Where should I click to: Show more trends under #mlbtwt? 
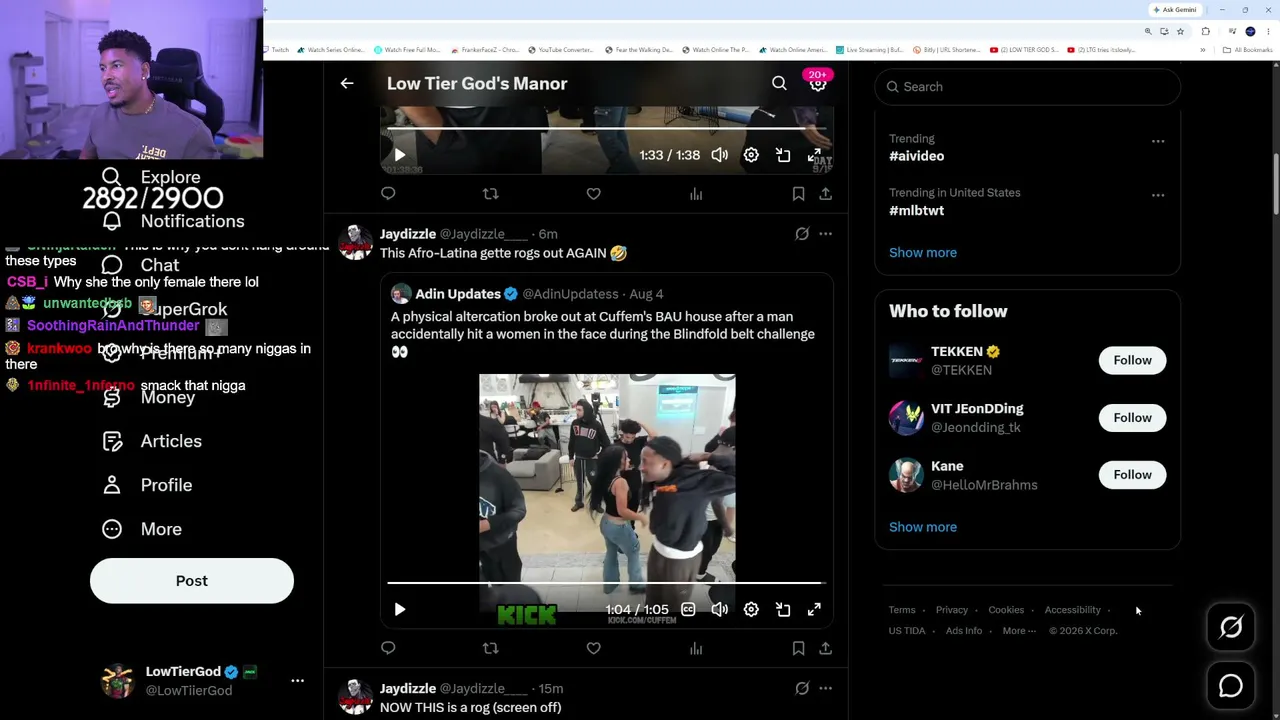coord(923,253)
